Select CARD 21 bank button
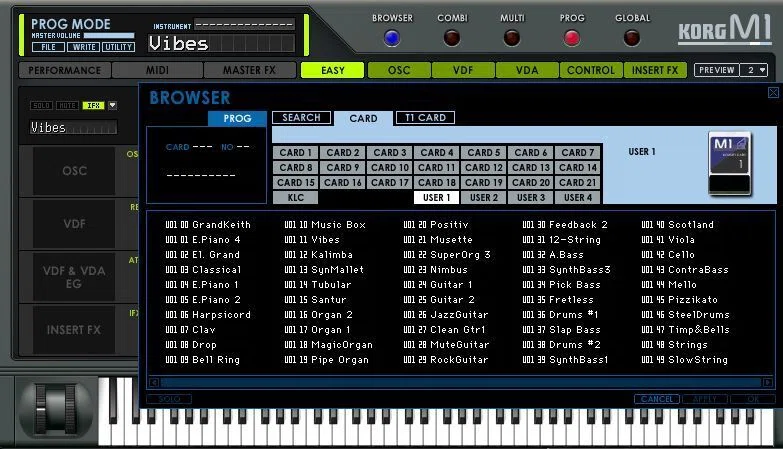The width and height of the screenshot is (783, 449). (578, 182)
